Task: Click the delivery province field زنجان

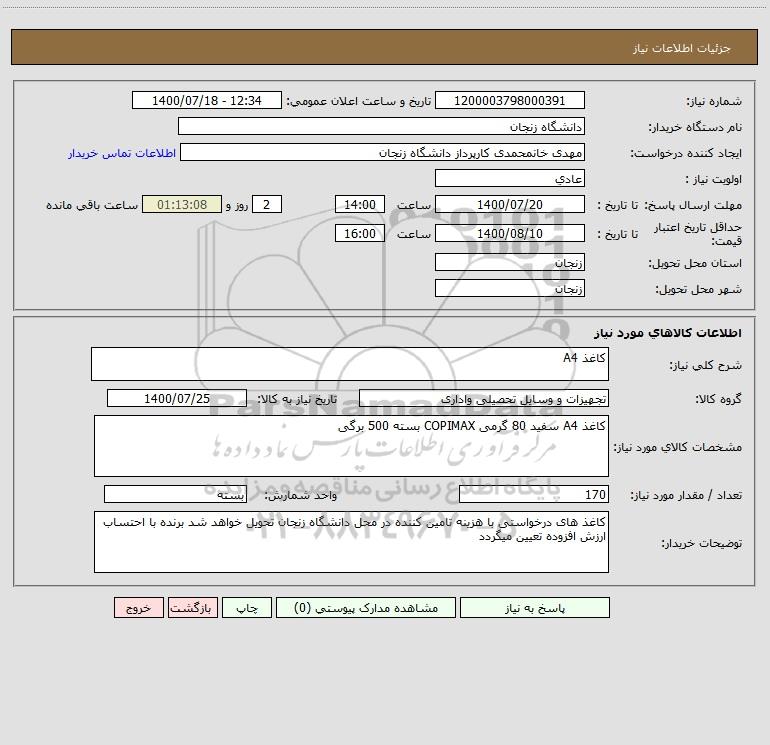Action: pyautogui.click(x=510, y=262)
